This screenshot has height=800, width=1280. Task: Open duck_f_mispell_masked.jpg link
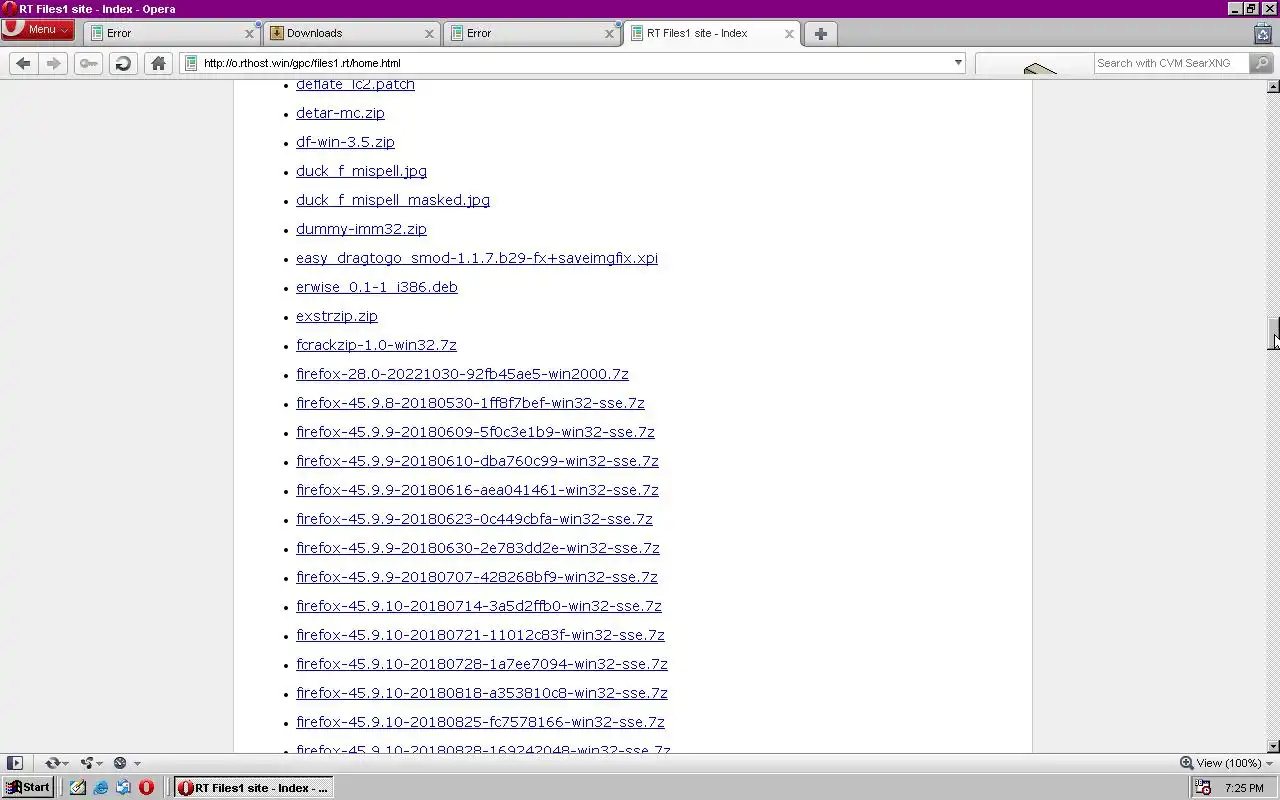[x=393, y=200]
